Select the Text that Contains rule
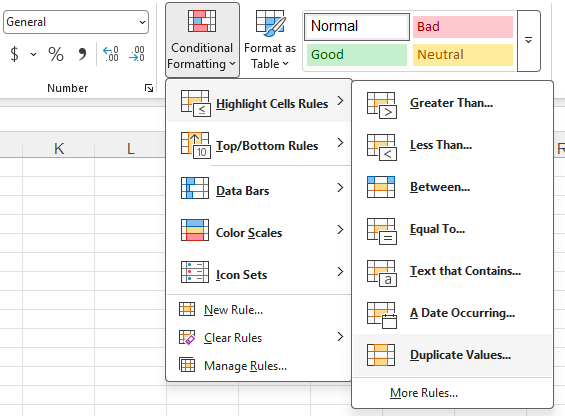The height and width of the screenshot is (416, 565). click(453, 271)
